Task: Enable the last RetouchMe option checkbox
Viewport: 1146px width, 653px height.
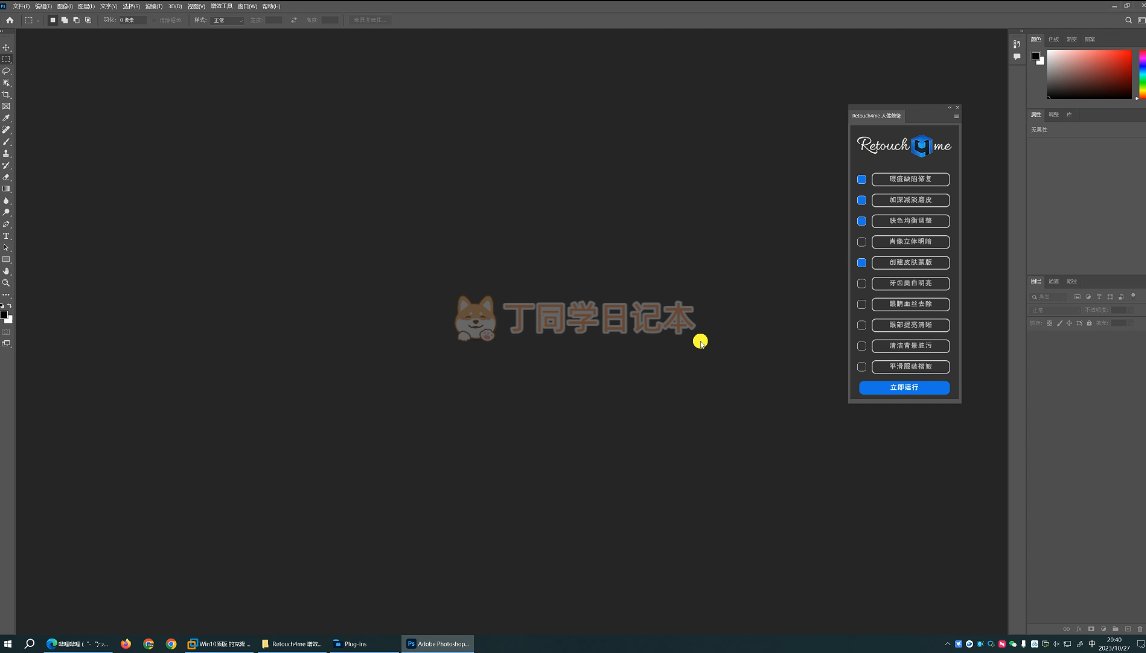Action: tap(861, 367)
